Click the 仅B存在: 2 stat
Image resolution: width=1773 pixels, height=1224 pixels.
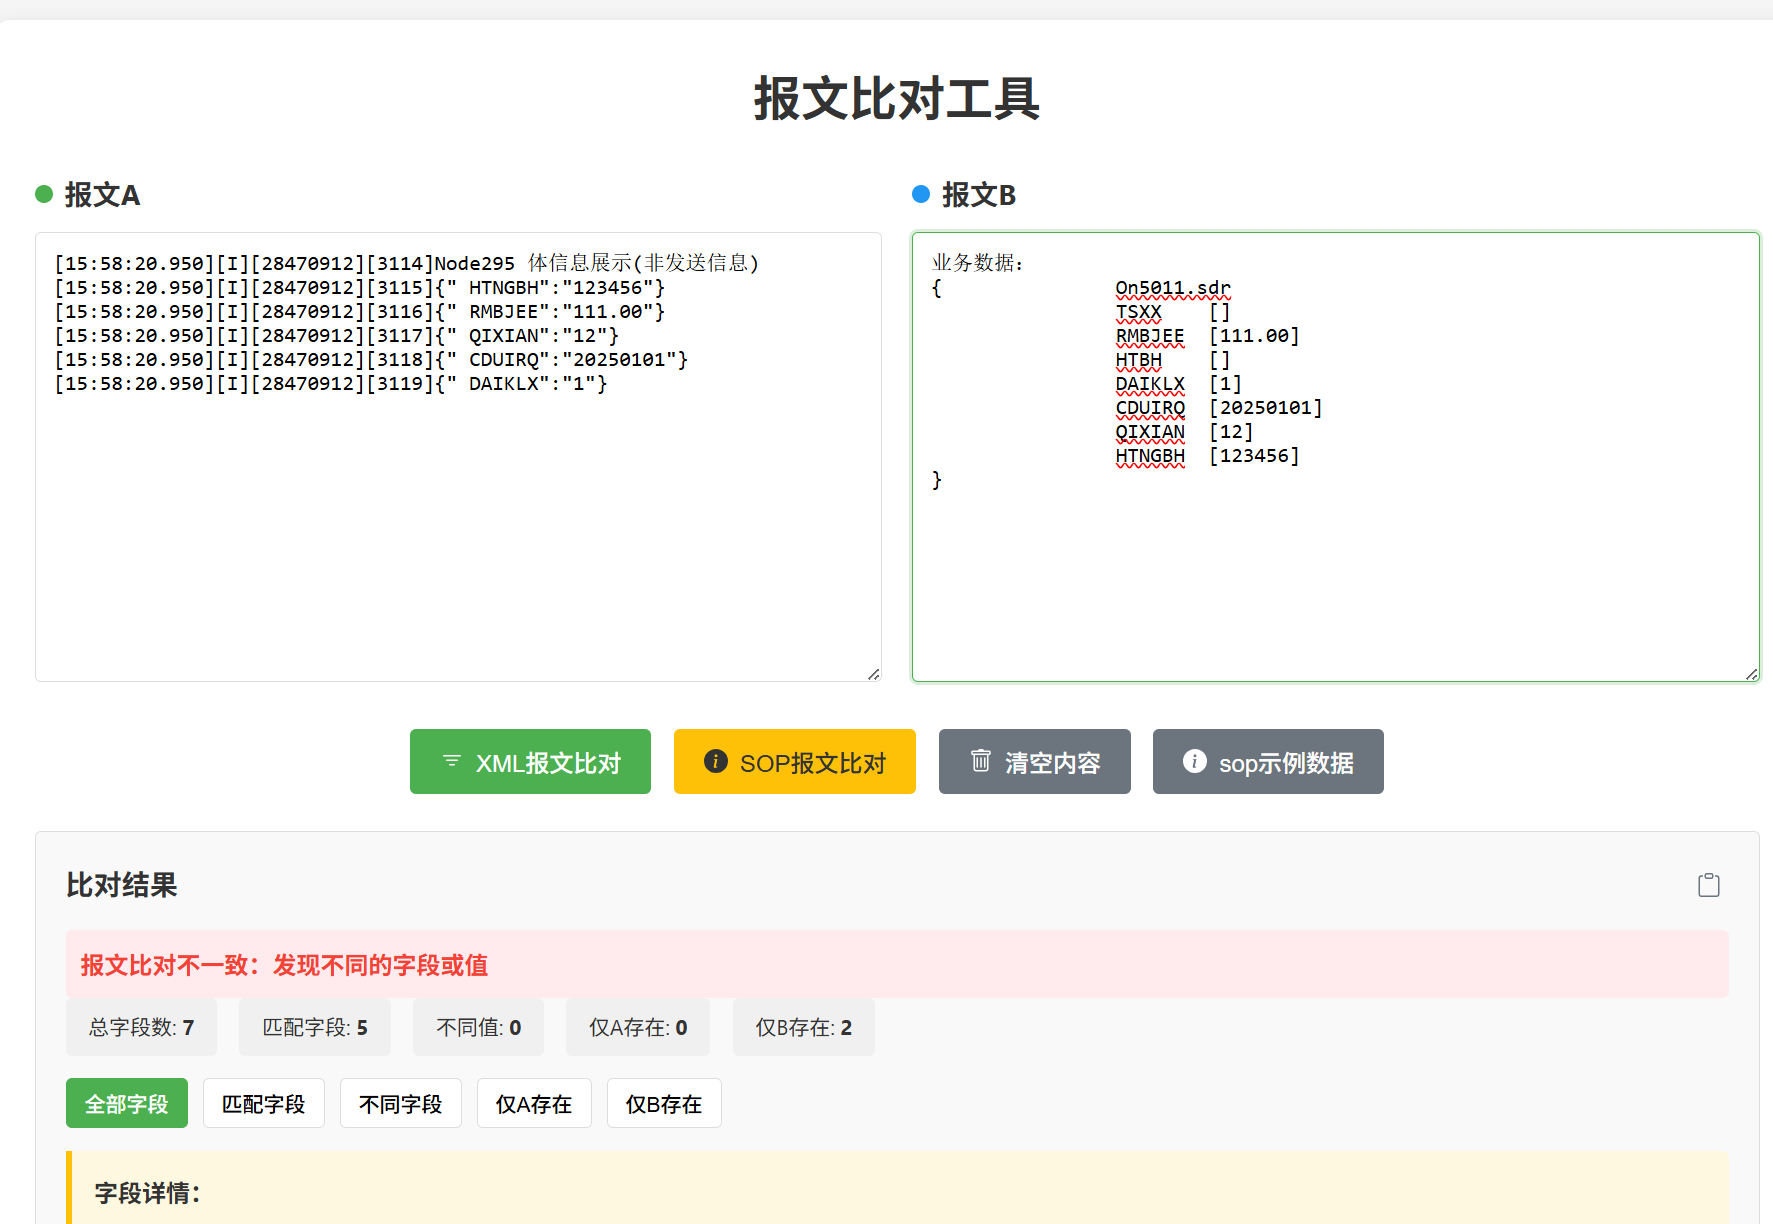(x=804, y=1027)
